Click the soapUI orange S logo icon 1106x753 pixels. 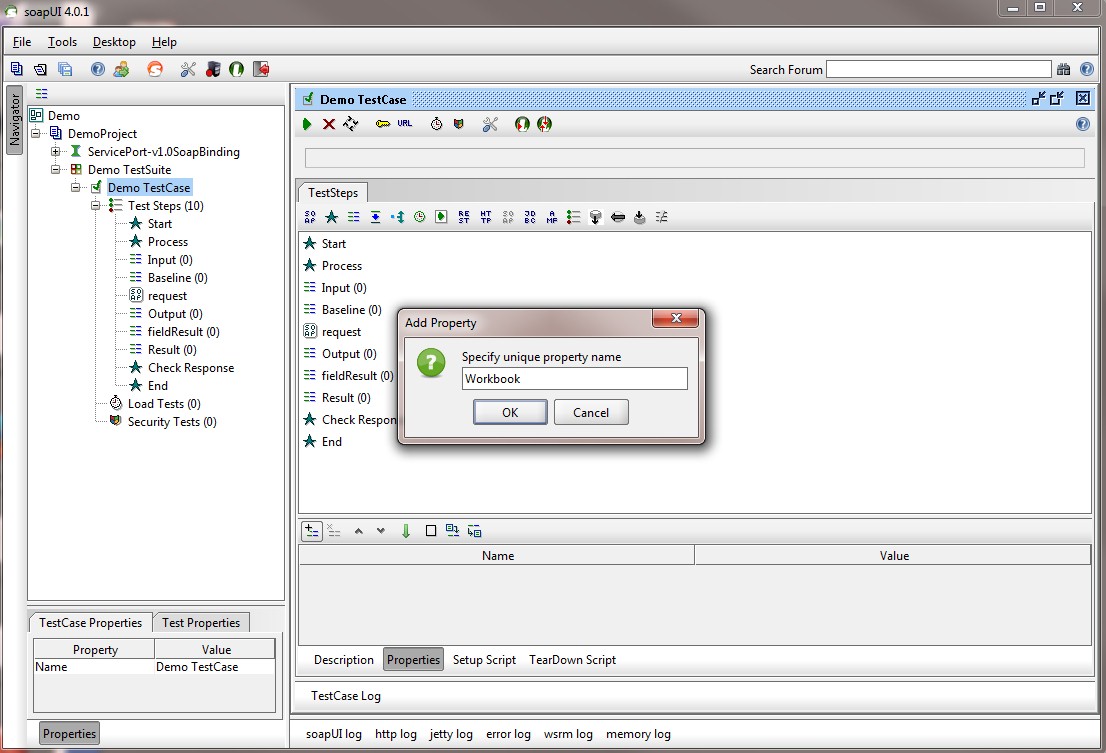click(154, 69)
